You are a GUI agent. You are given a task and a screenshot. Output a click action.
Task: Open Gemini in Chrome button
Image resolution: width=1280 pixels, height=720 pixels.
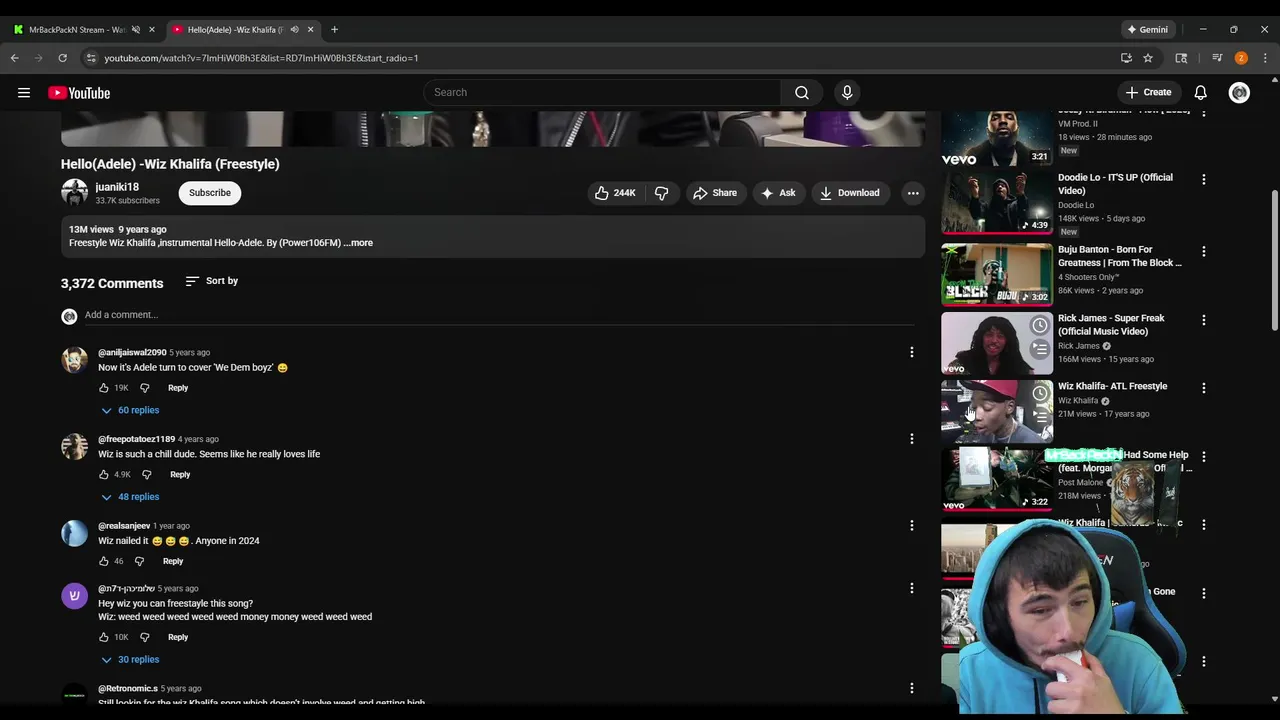tap(1147, 29)
